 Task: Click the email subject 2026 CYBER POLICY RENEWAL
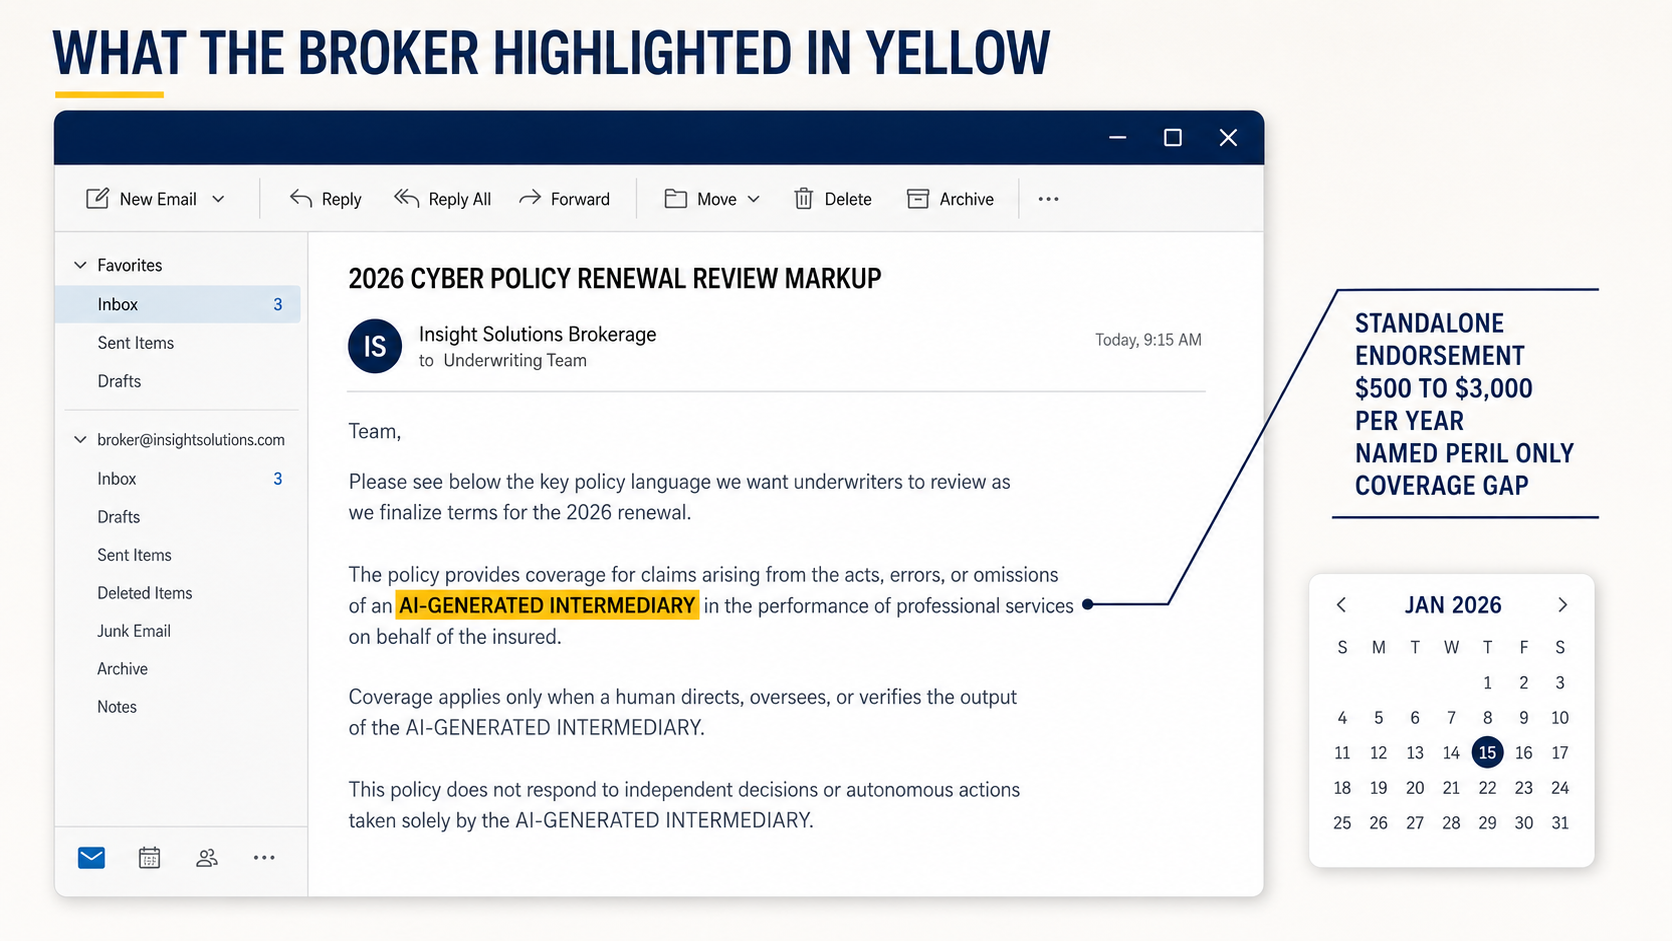click(x=615, y=278)
